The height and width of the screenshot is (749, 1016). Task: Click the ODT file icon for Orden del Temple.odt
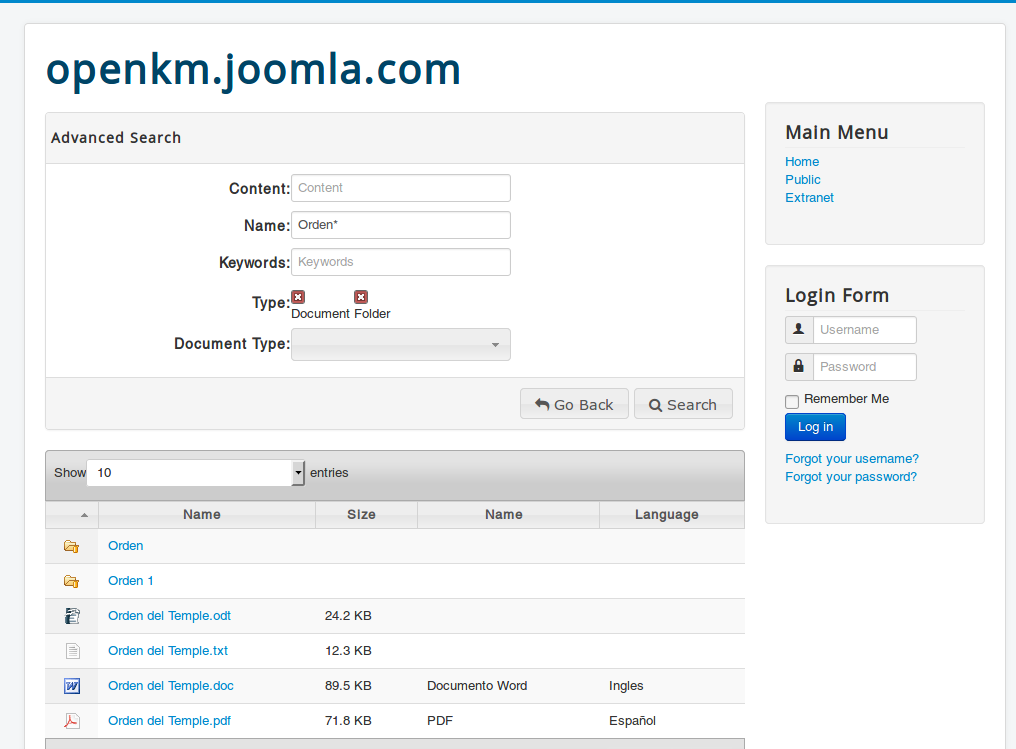pyautogui.click(x=72, y=616)
